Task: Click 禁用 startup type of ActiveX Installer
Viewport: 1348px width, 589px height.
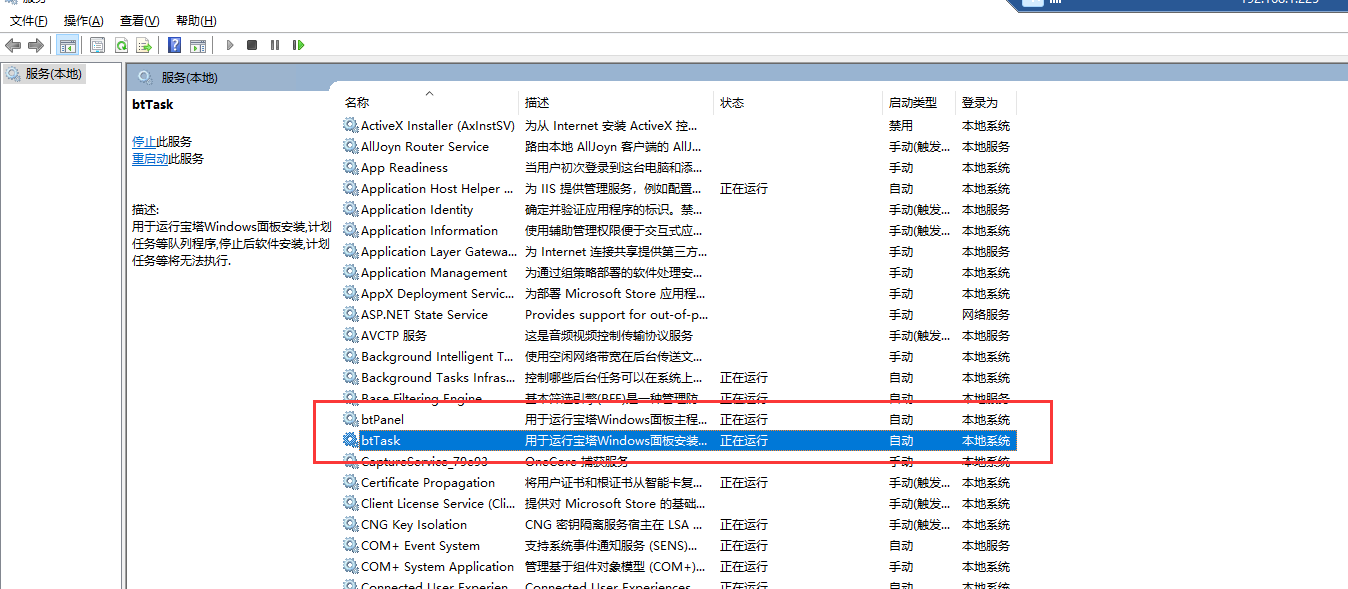Action: [x=901, y=126]
